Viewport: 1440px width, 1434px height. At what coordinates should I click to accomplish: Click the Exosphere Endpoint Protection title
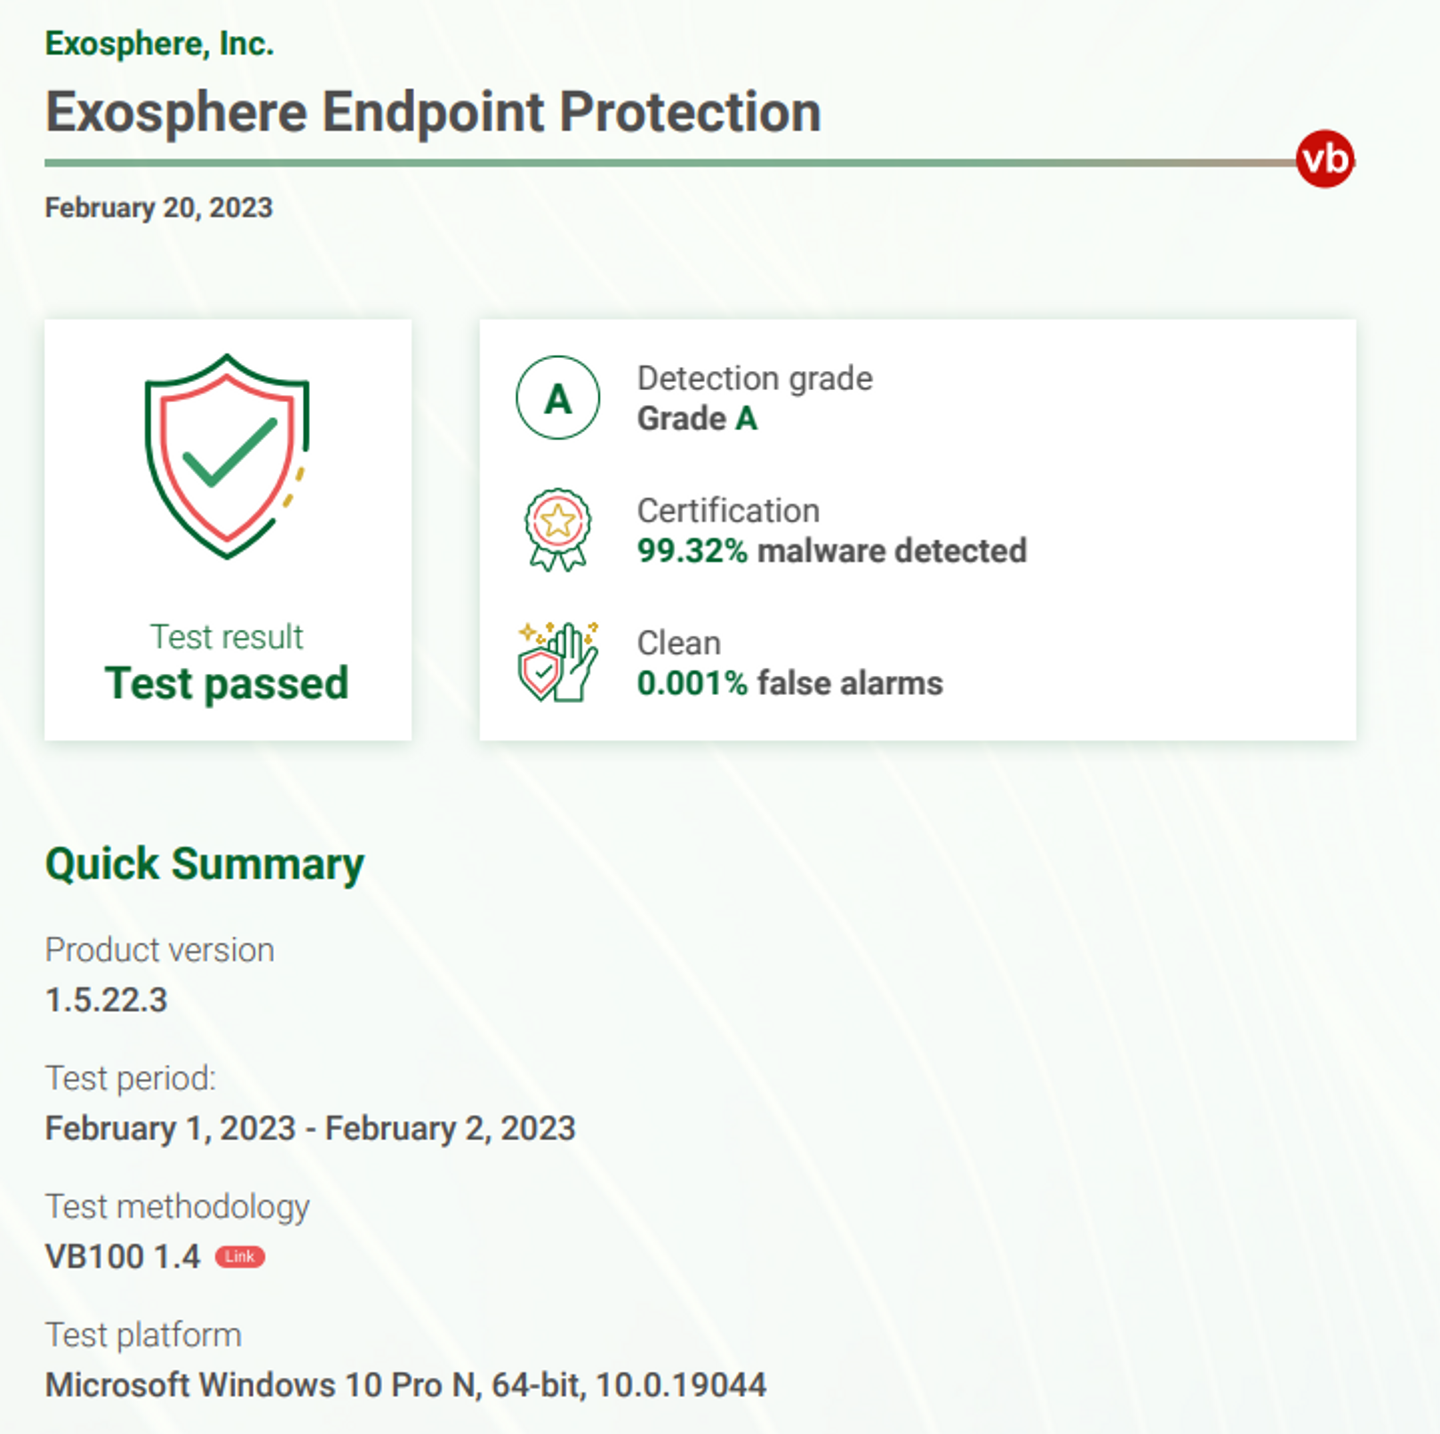point(433,112)
